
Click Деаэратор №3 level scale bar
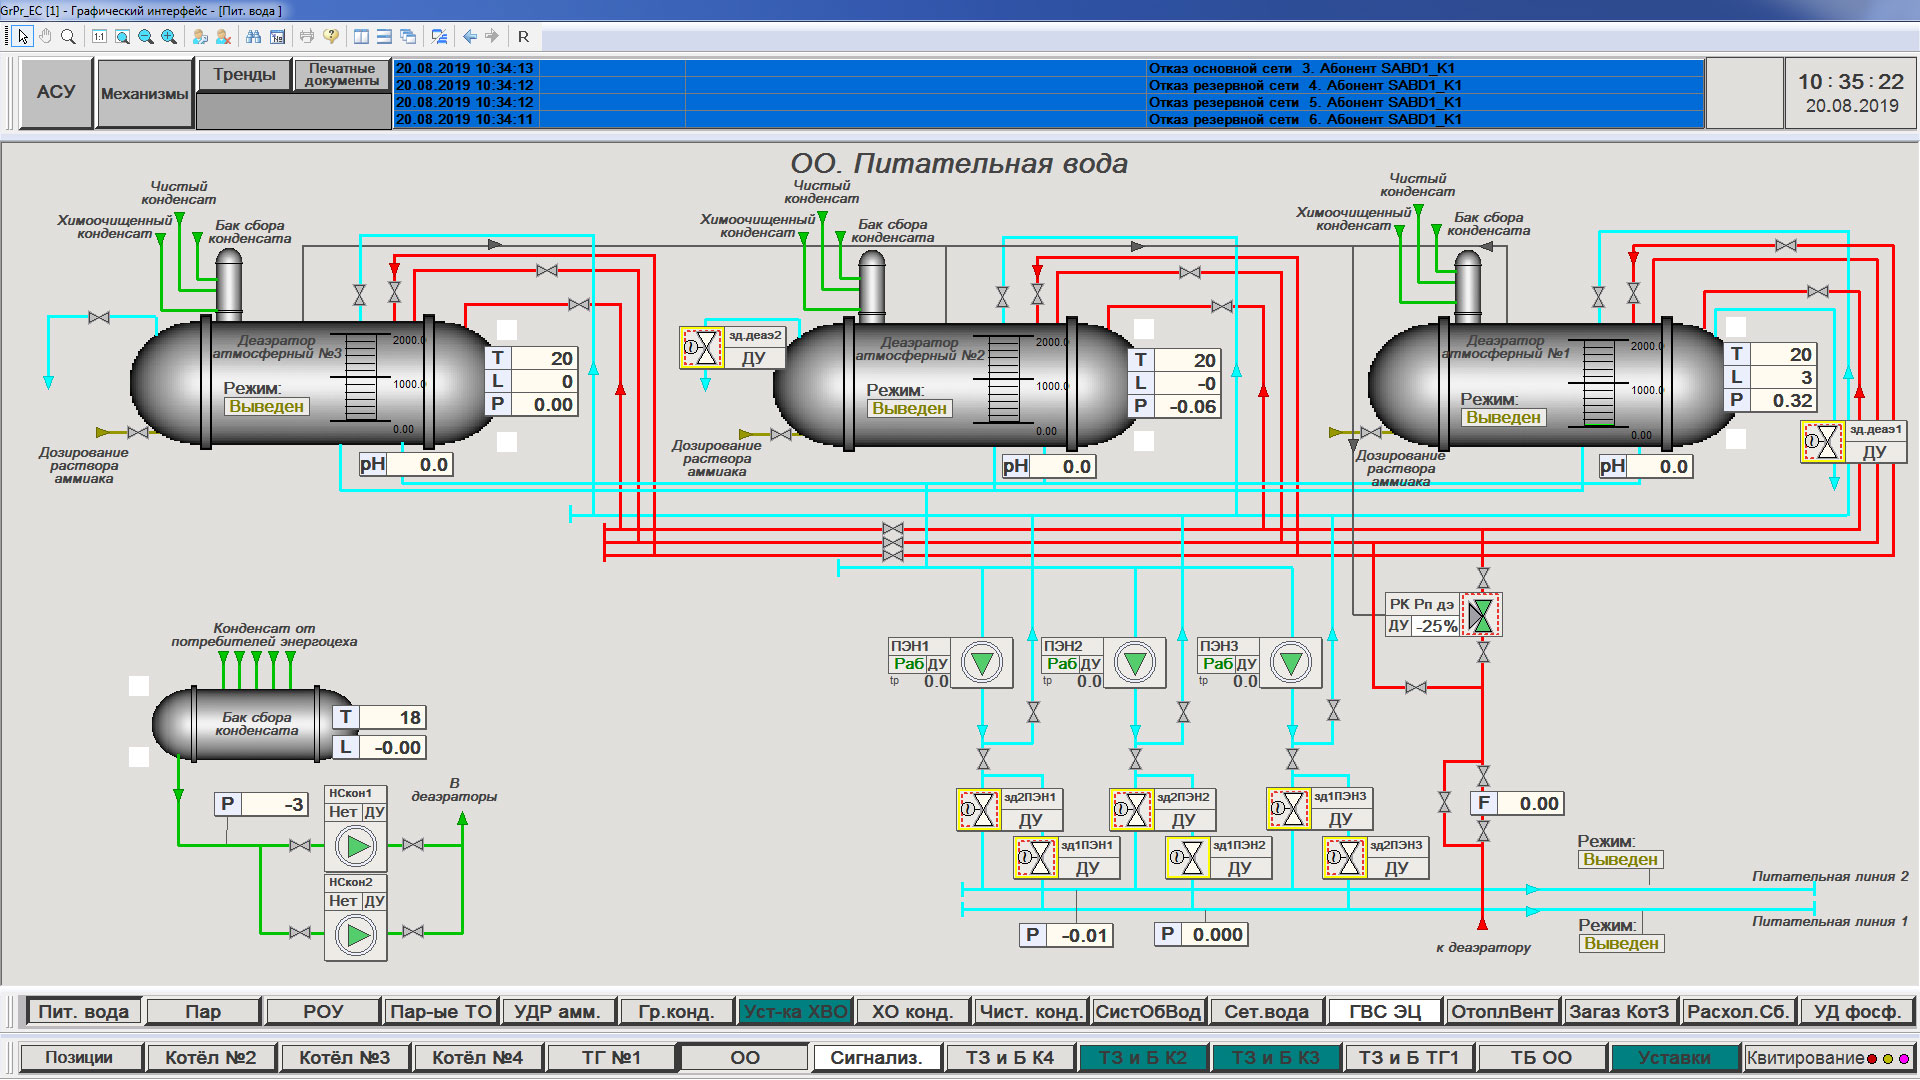pyautogui.click(x=360, y=377)
